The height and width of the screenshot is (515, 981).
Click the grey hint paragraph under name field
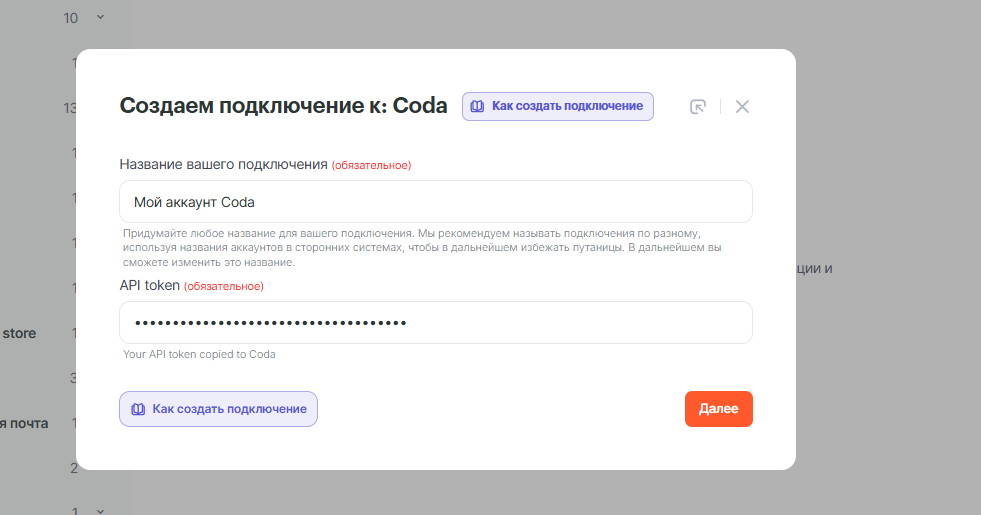420,246
